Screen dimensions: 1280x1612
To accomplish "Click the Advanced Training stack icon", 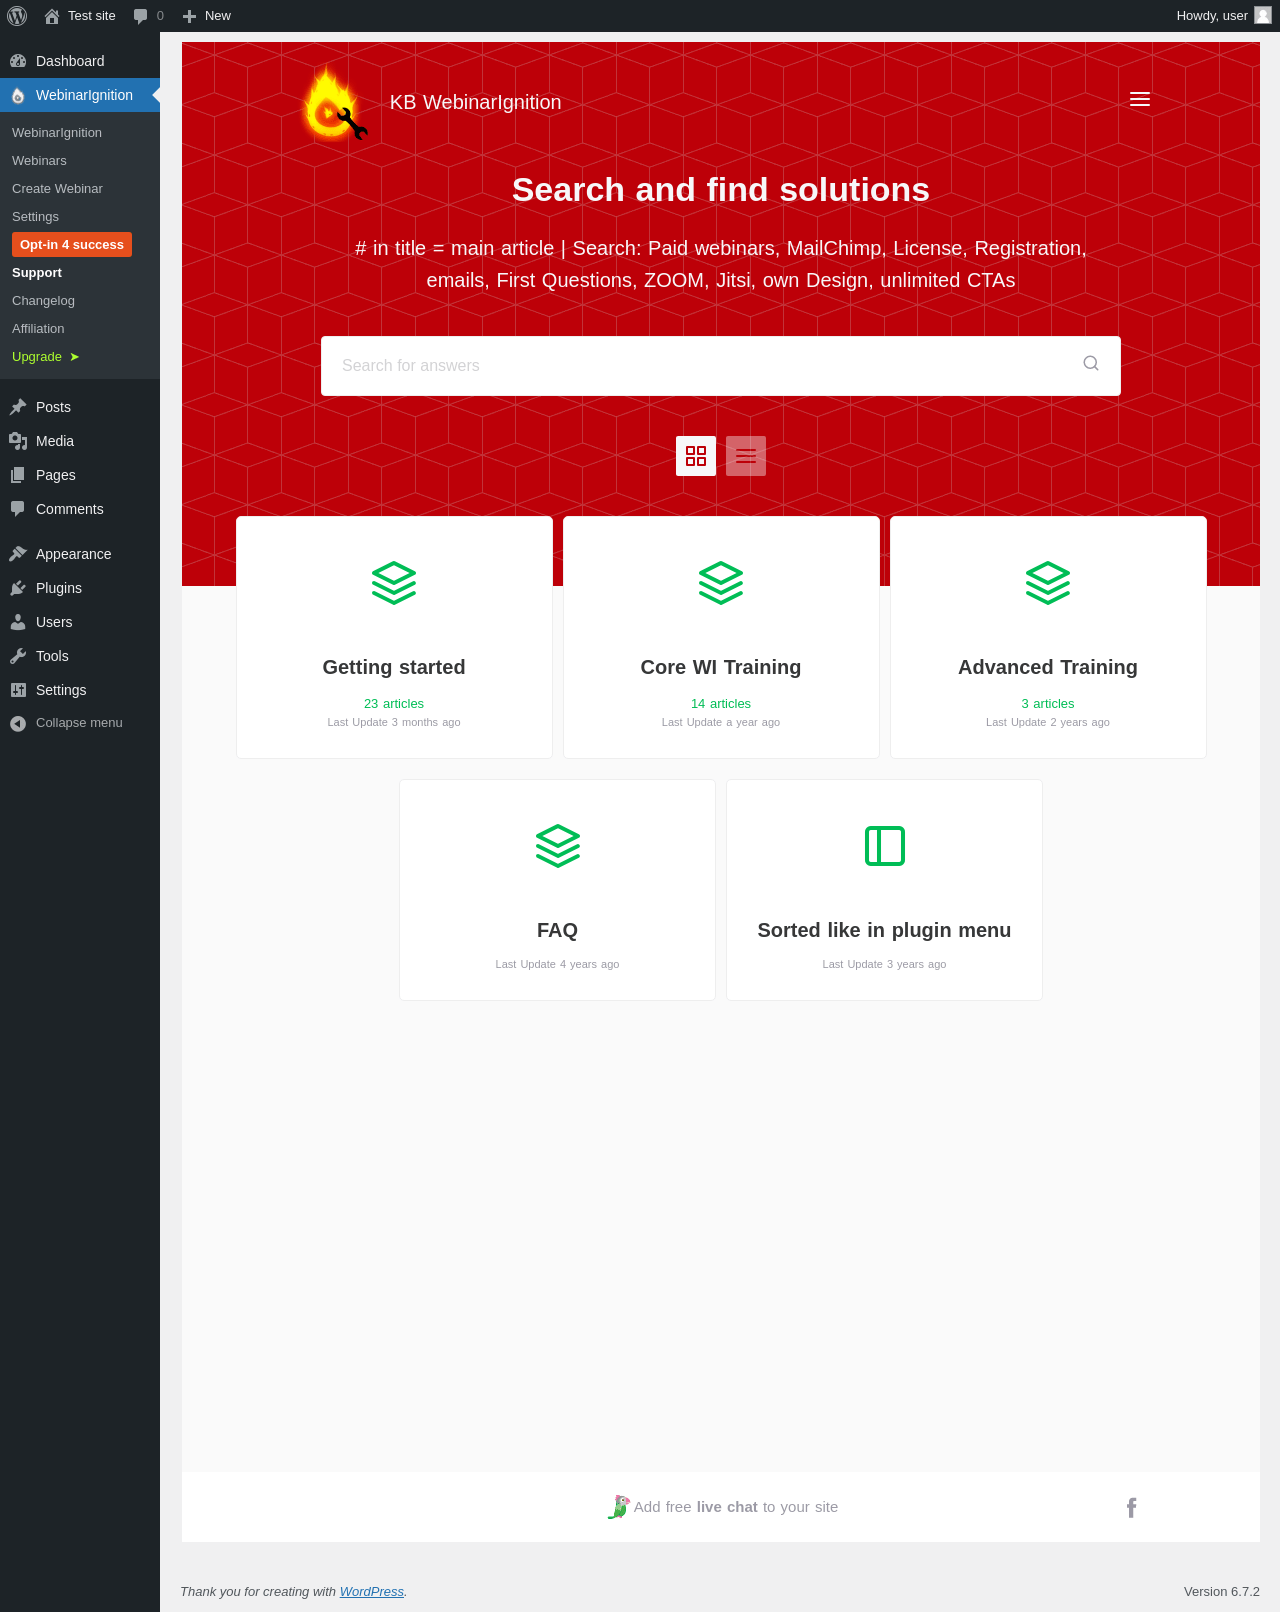I will pyautogui.click(x=1048, y=583).
